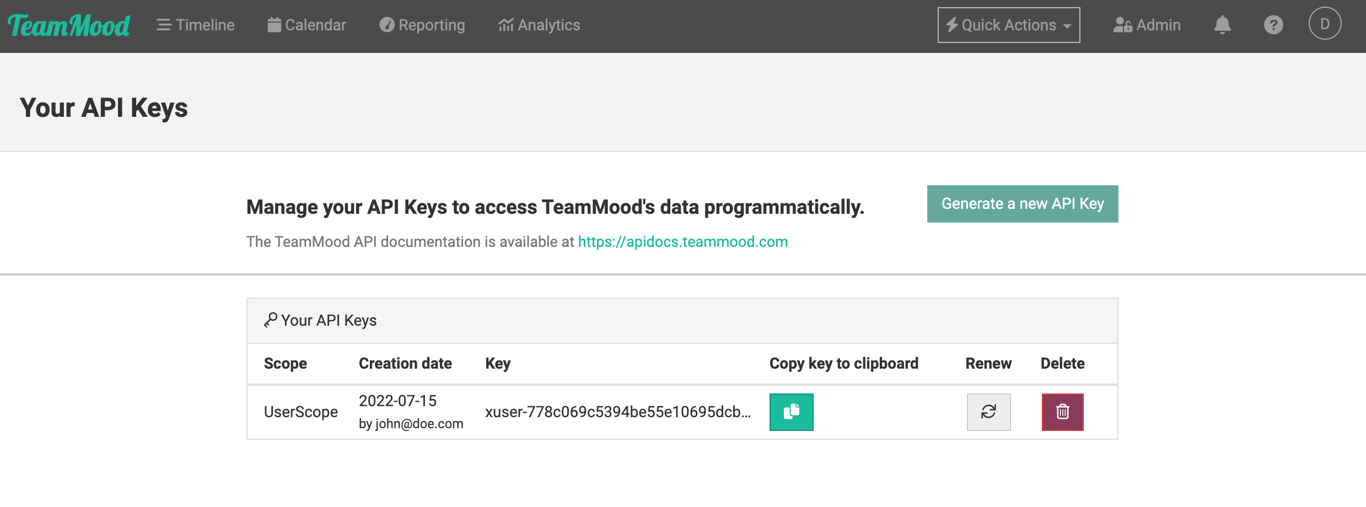Open the user avatar 'D' menu
This screenshot has height=507, width=1366.
[x=1325, y=24]
